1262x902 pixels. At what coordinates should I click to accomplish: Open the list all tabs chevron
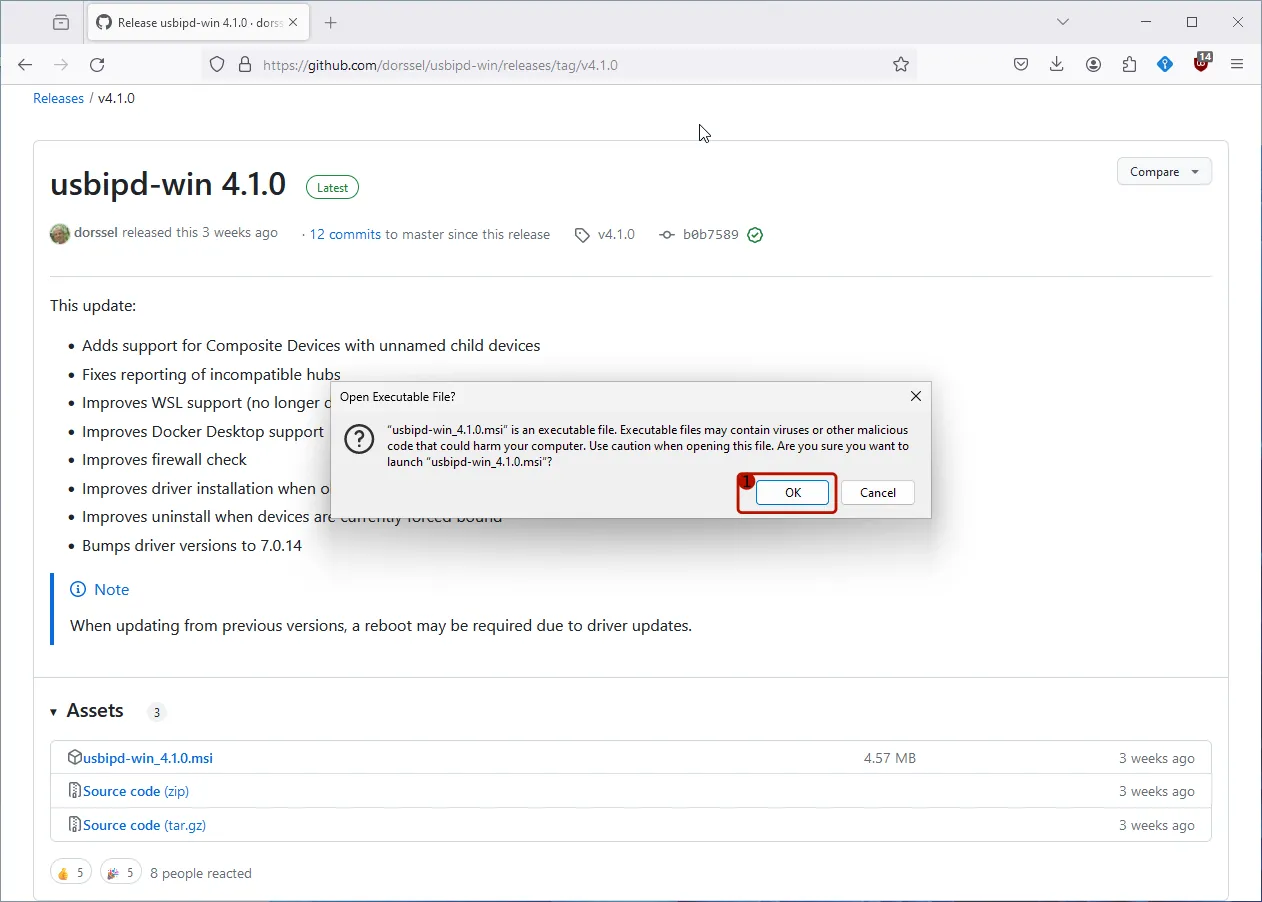1063,21
